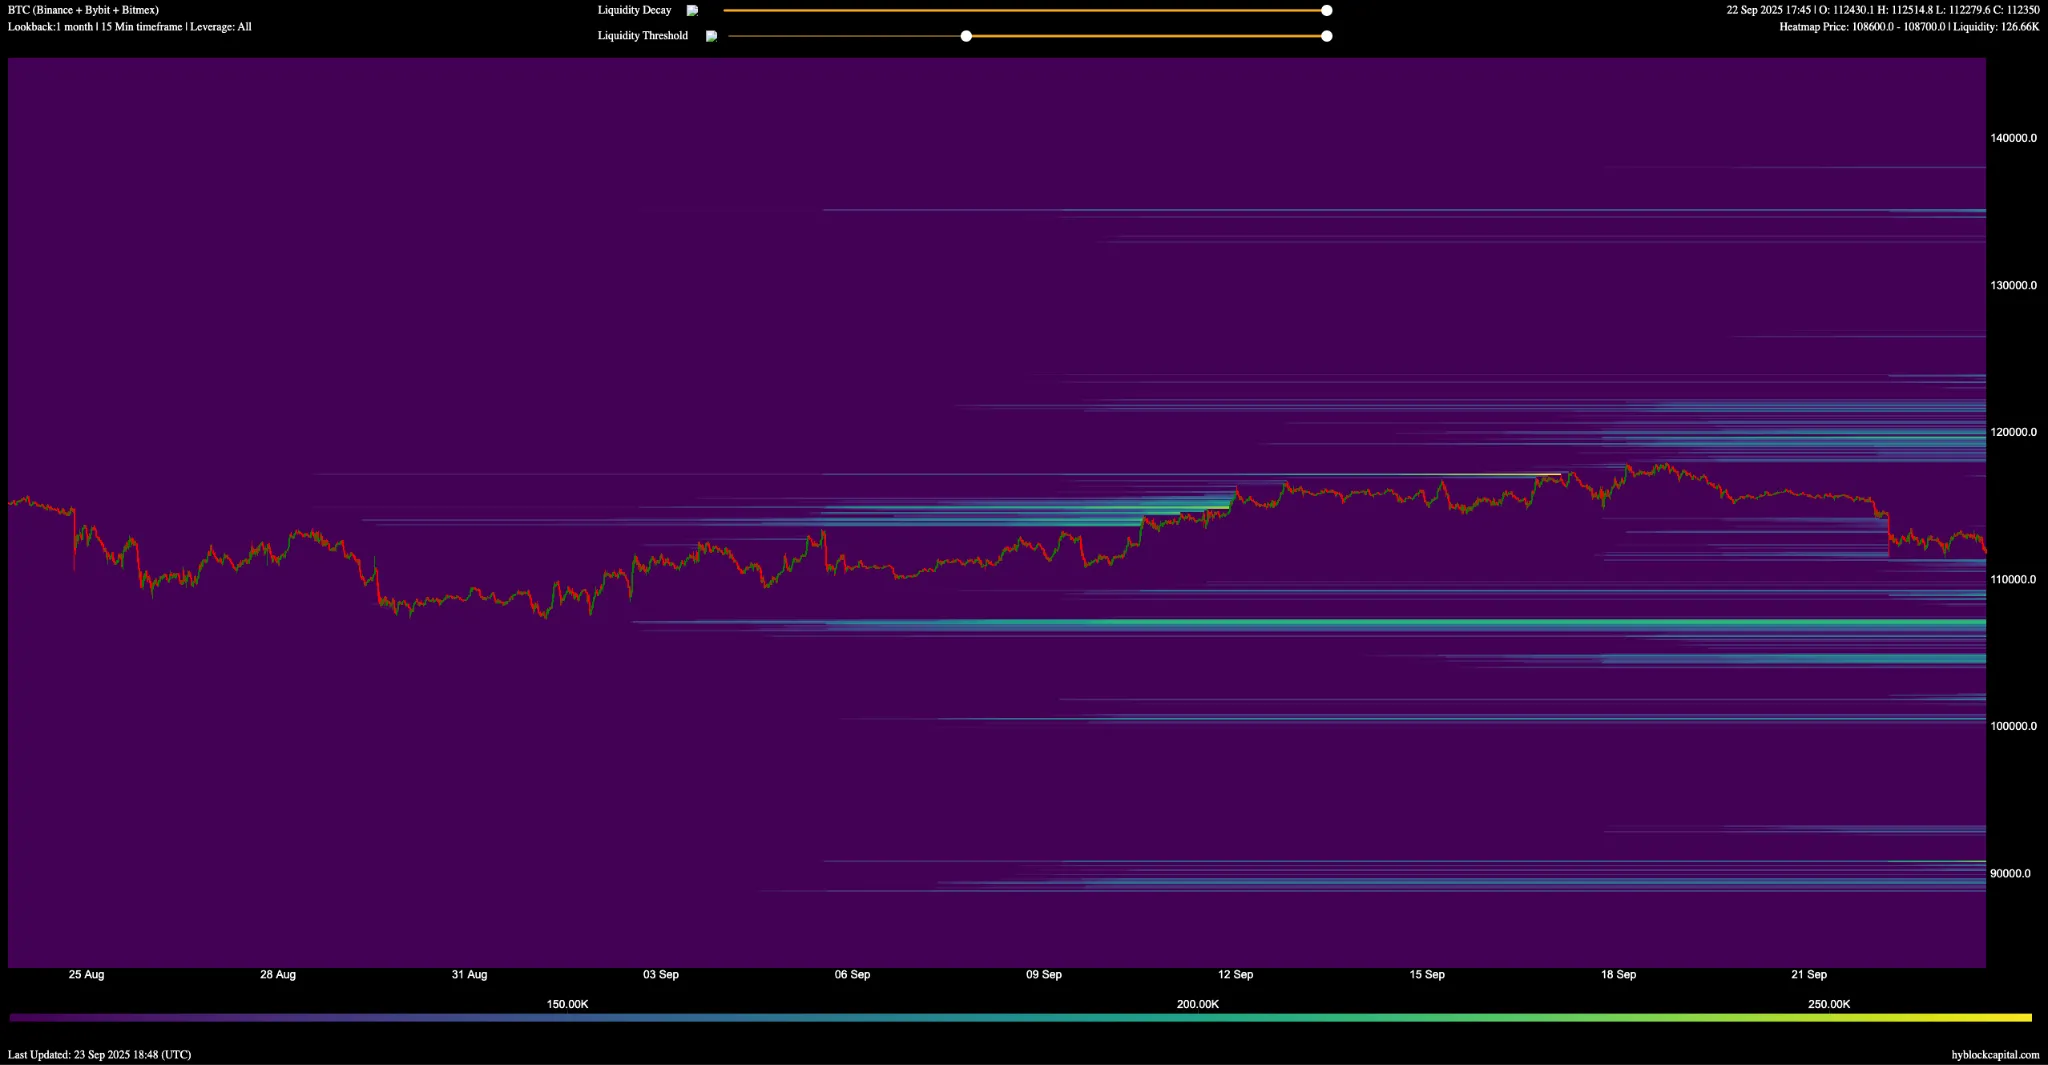Click the 250.00K mark on color scale
Viewport: 2048px width, 1065px height.
tap(1828, 1004)
